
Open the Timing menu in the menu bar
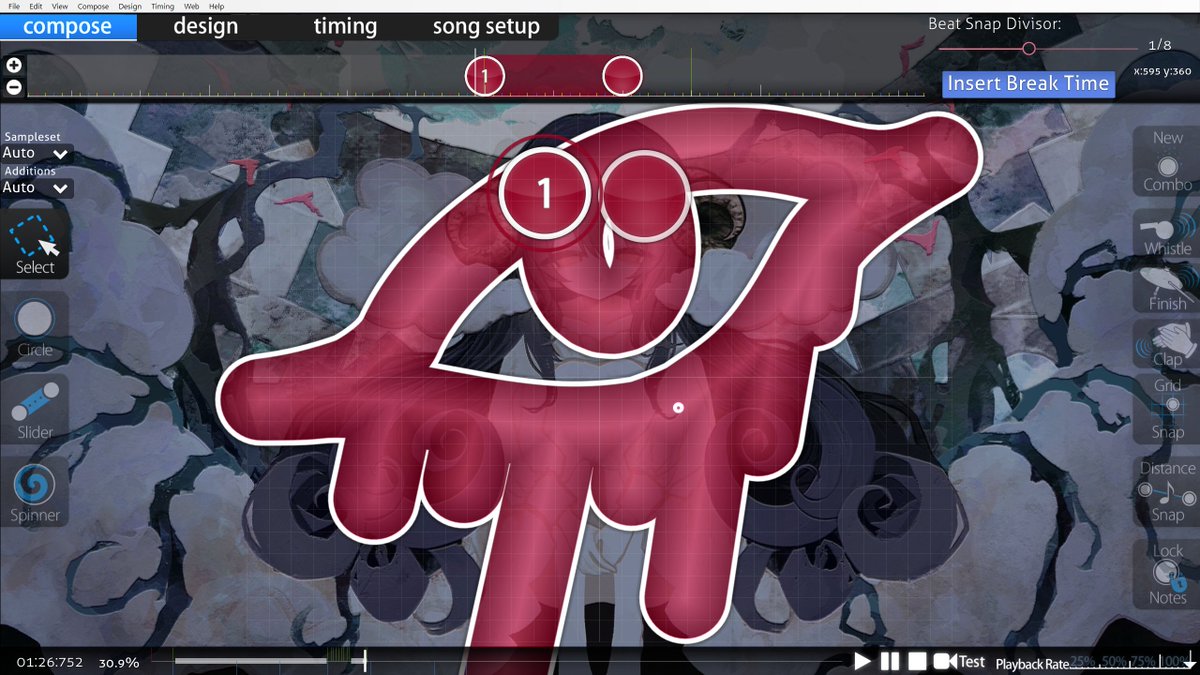(x=163, y=6)
